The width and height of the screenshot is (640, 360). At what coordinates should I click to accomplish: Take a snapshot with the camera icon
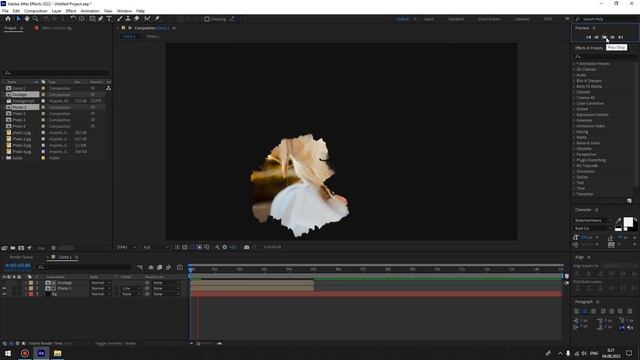(x=247, y=247)
